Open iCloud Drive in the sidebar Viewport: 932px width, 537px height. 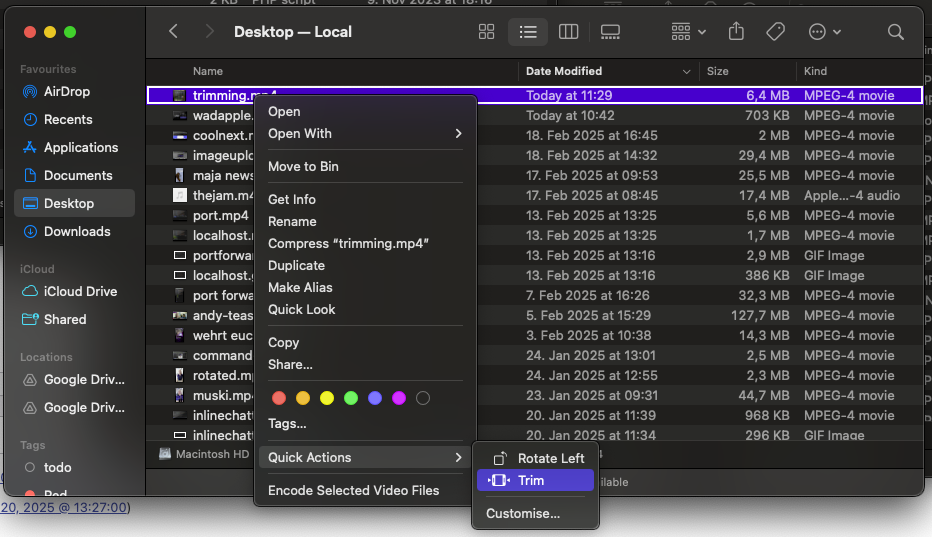(80, 291)
